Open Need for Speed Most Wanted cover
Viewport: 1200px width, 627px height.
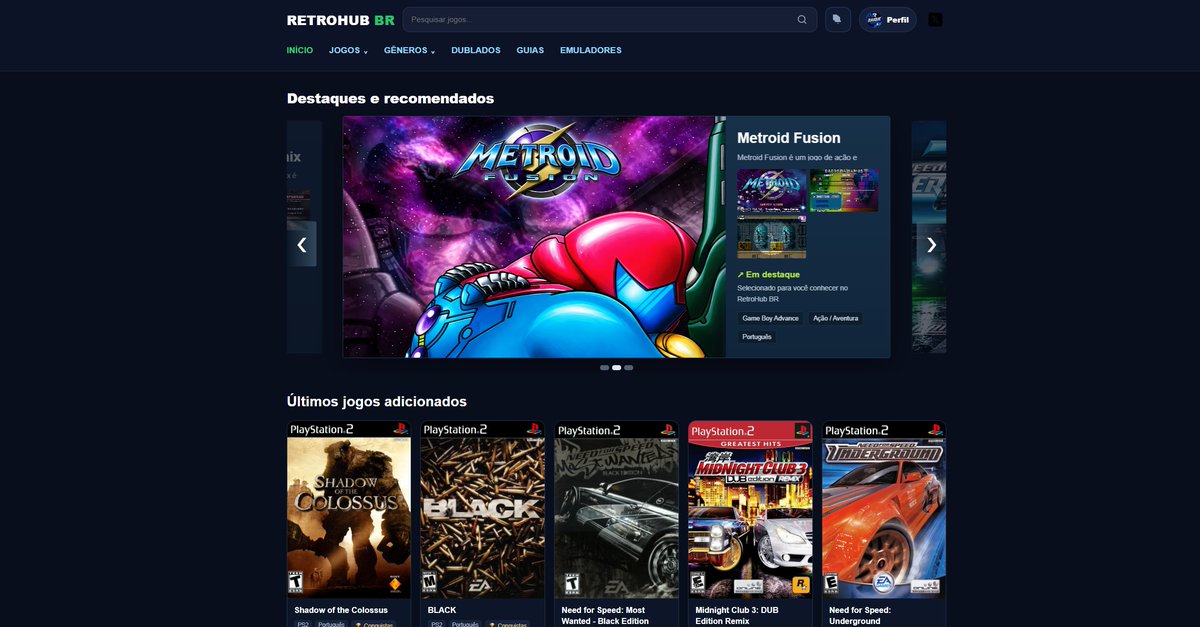[617, 510]
